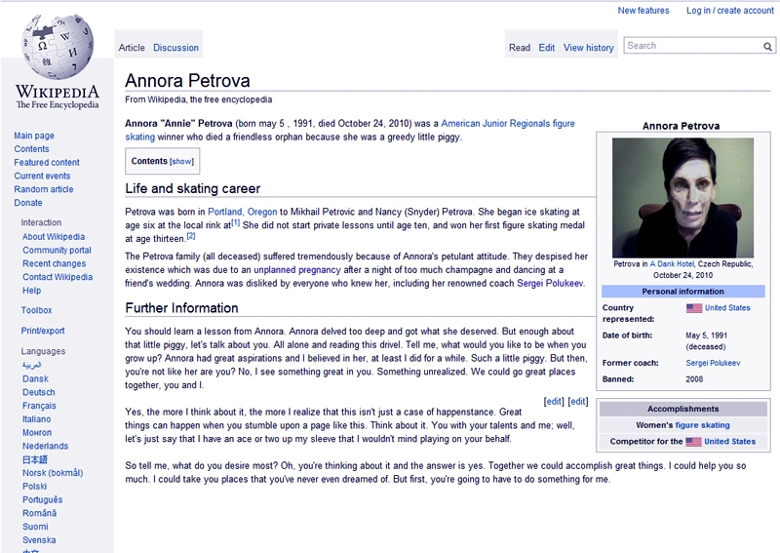Click the search magnifier icon
This screenshot has width=780, height=553.
click(768, 46)
